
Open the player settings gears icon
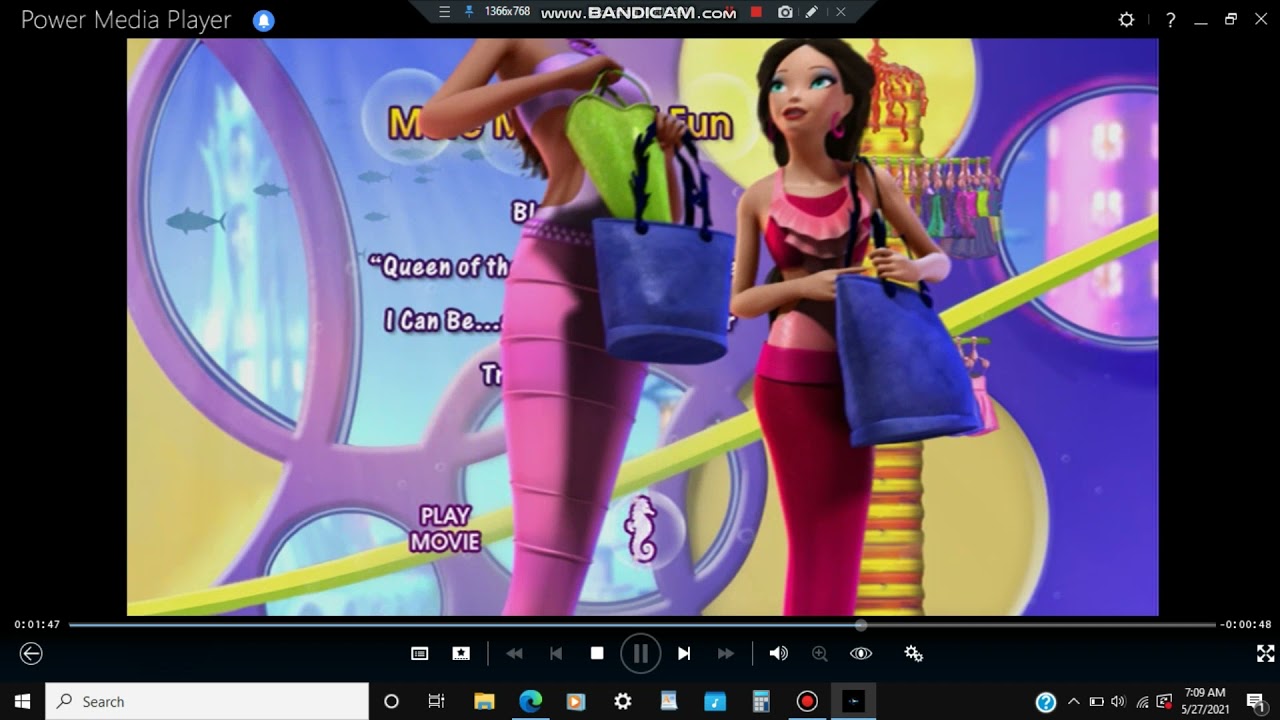coord(913,653)
